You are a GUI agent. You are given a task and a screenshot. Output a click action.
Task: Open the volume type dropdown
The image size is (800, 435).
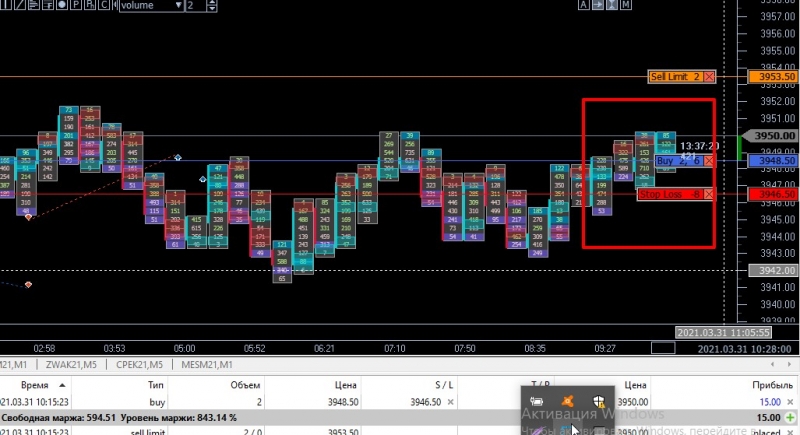(152, 5)
